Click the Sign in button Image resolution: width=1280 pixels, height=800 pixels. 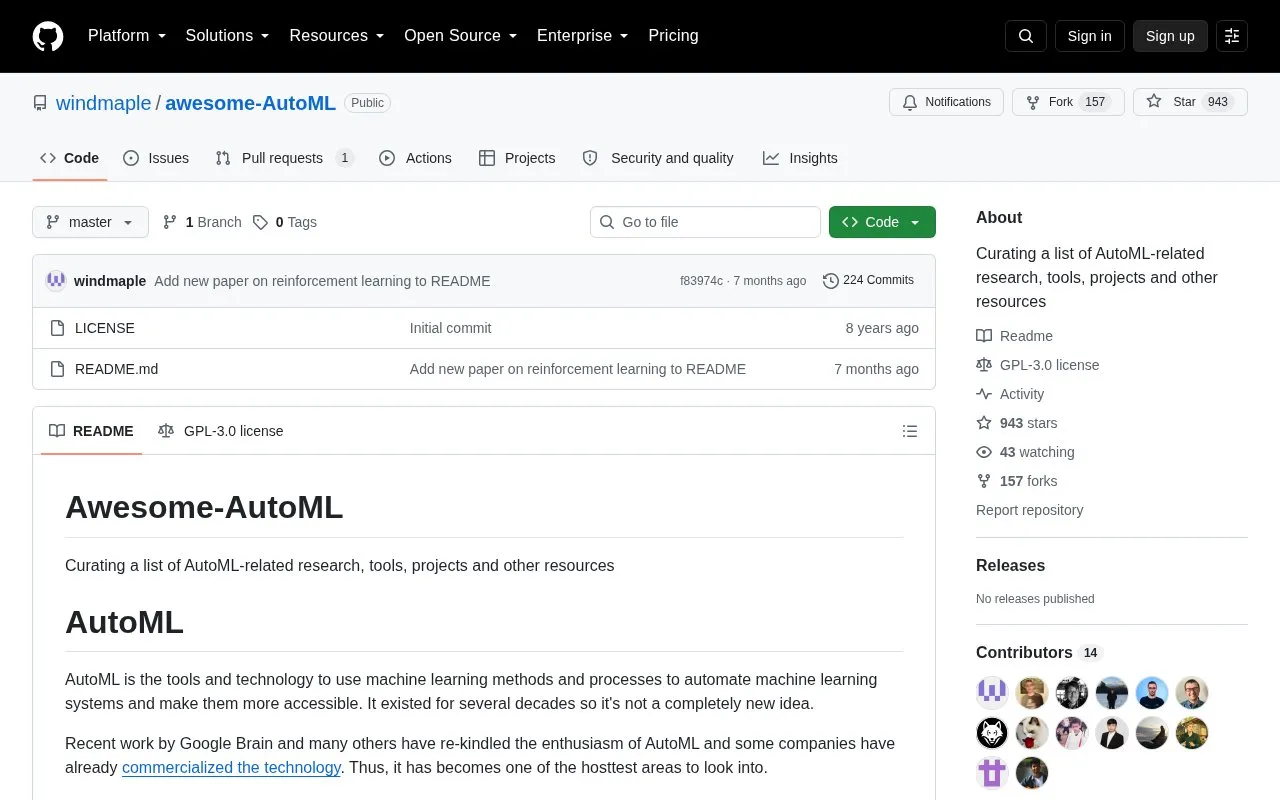(x=1089, y=36)
